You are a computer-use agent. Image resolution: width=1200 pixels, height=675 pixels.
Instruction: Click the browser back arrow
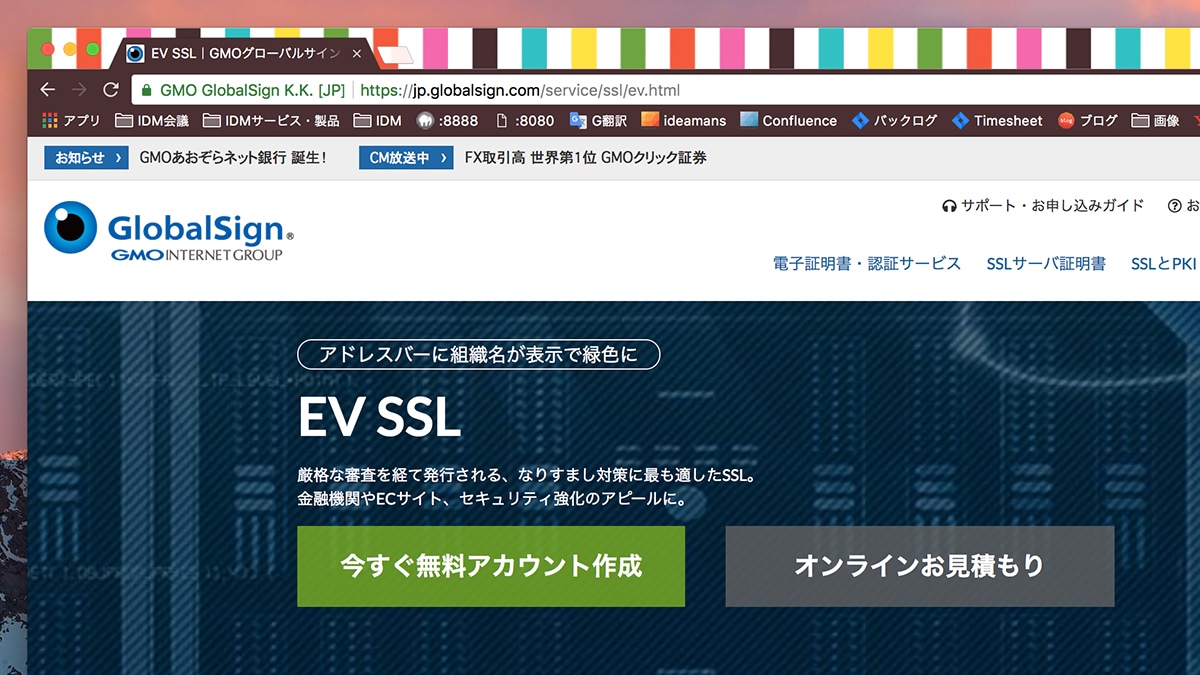click(47, 90)
